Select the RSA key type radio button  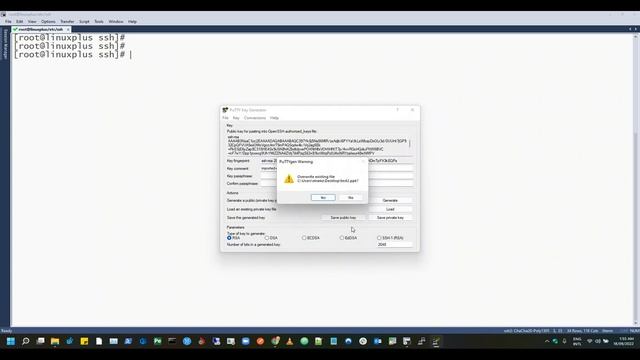(x=229, y=238)
